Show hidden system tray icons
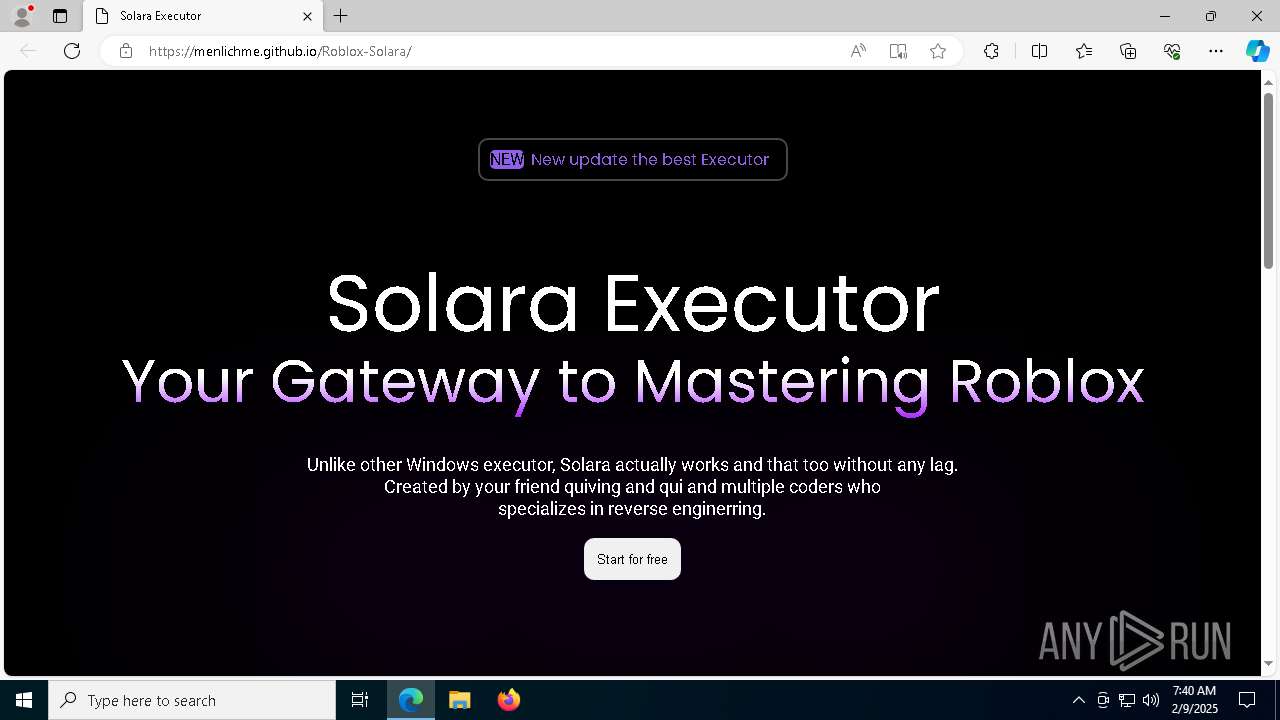Image resolution: width=1280 pixels, height=720 pixels. (x=1078, y=700)
